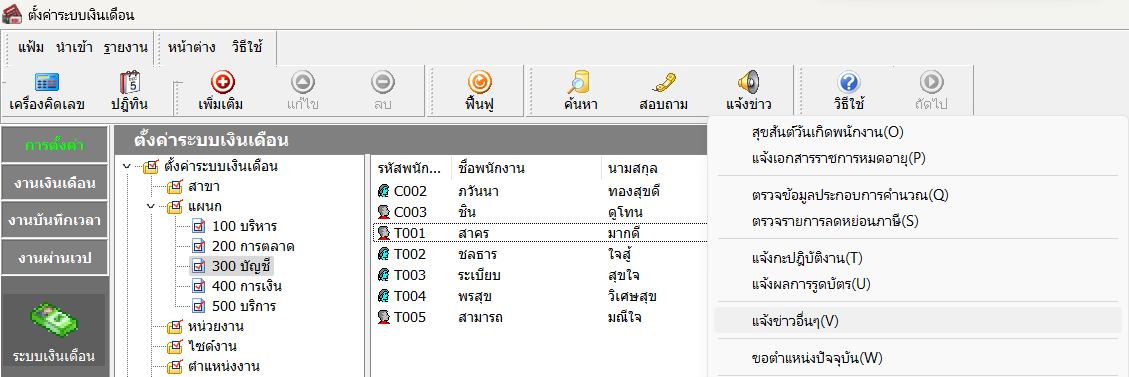Open the นำเข้า menu
This screenshot has height=377, width=1129.
click(x=73, y=48)
